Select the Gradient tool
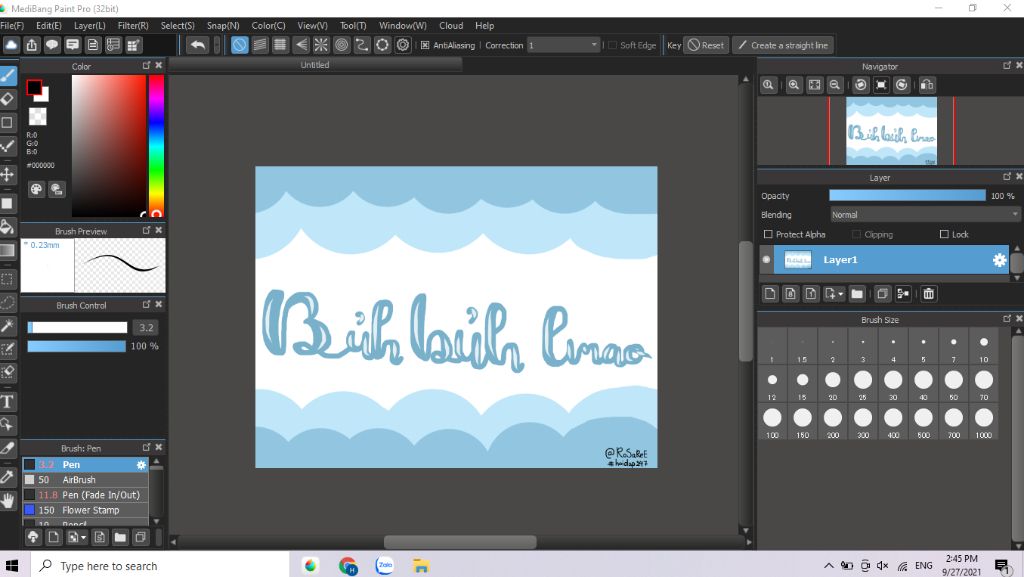This screenshot has width=1024, height=577. [x=7, y=251]
